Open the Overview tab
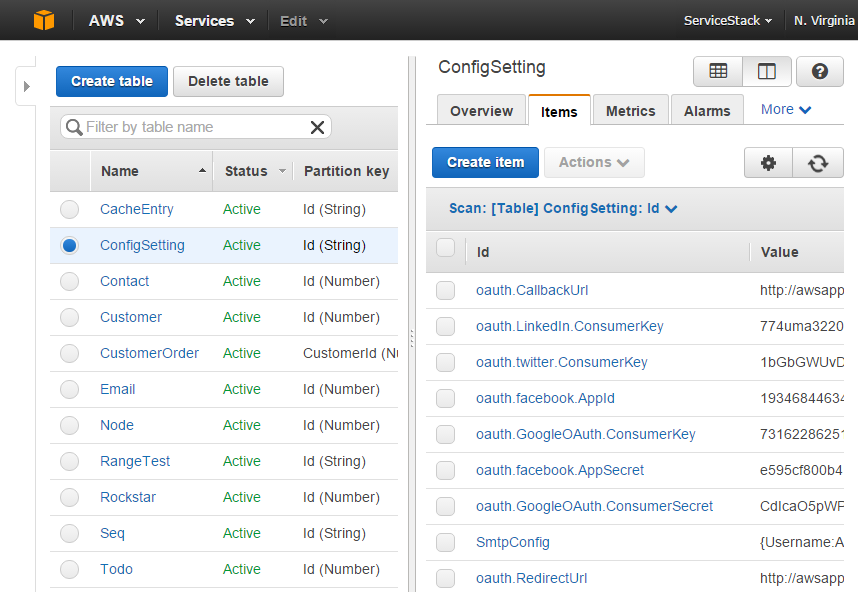The image size is (858, 592). click(x=481, y=111)
